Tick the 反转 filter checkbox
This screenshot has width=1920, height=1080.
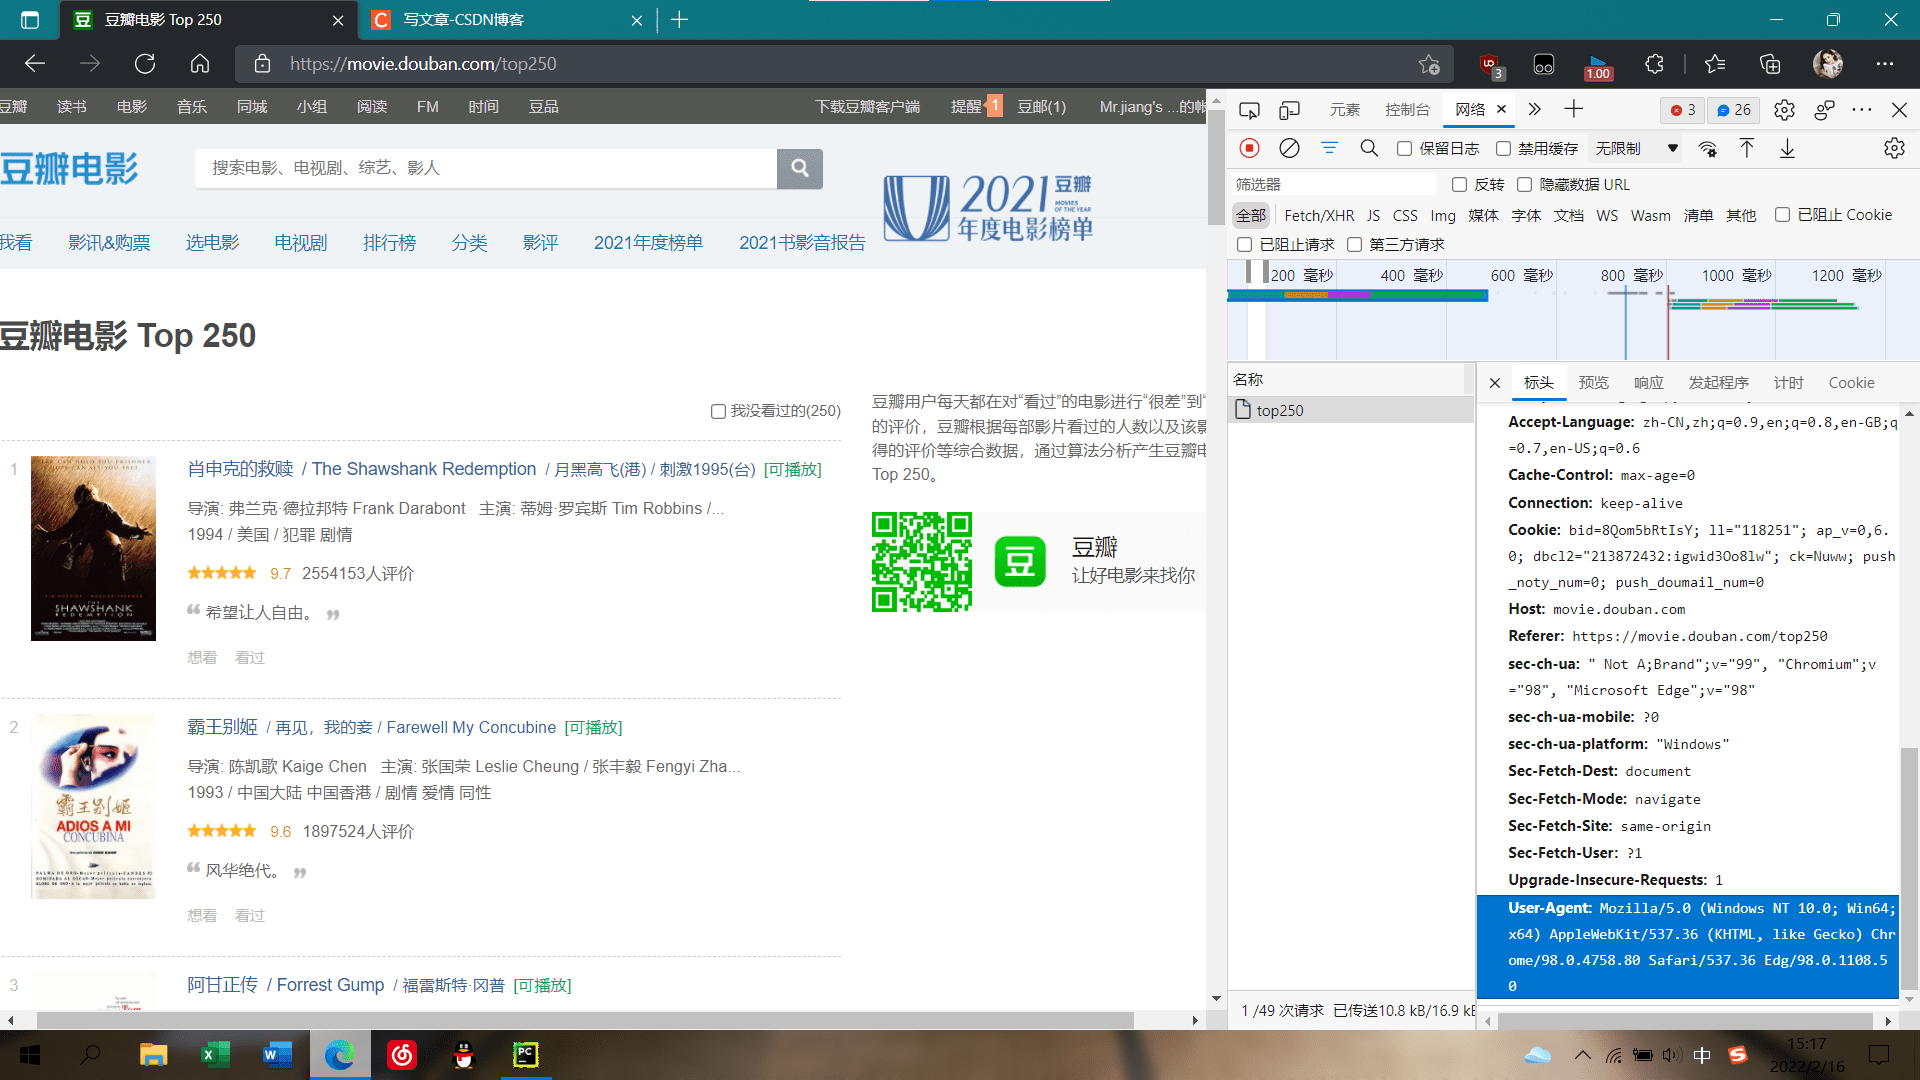(x=1459, y=184)
